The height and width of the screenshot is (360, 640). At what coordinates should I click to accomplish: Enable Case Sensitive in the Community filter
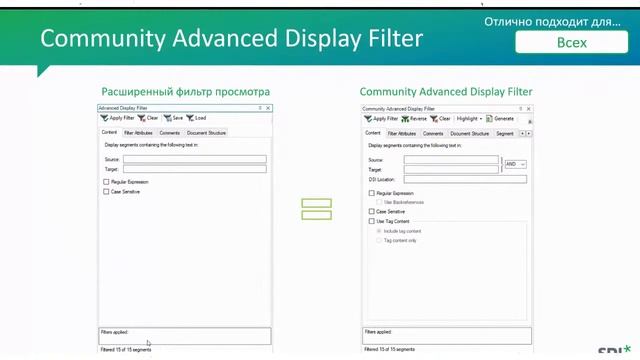tap(371, 211)
